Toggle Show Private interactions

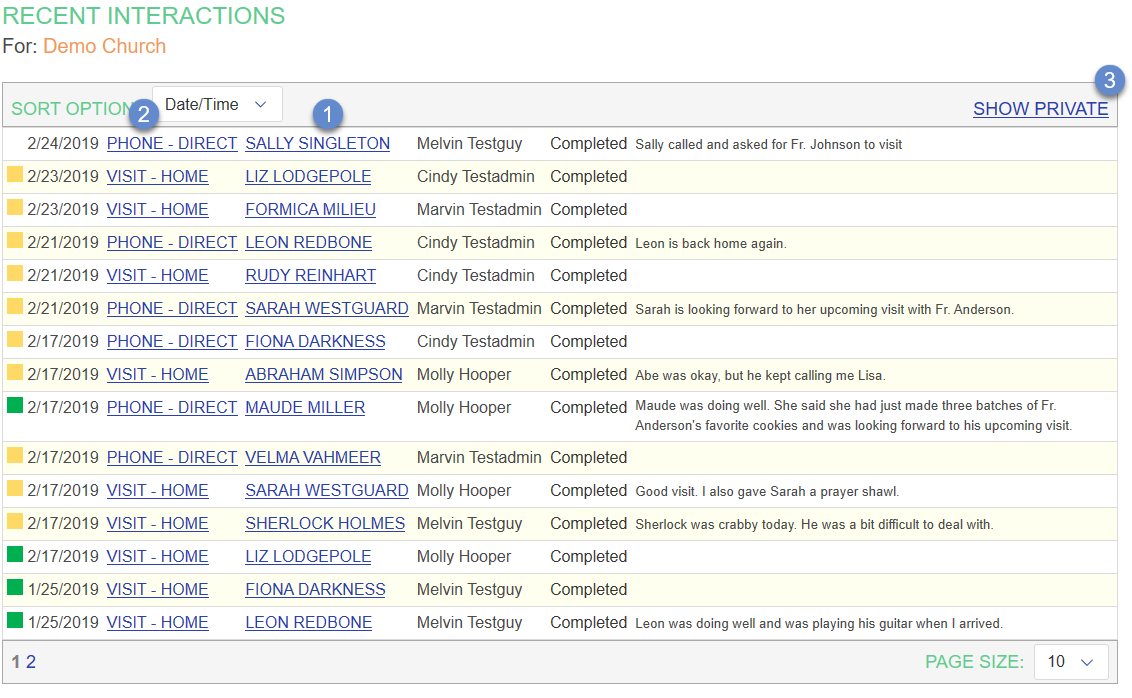coord(1040,109)
